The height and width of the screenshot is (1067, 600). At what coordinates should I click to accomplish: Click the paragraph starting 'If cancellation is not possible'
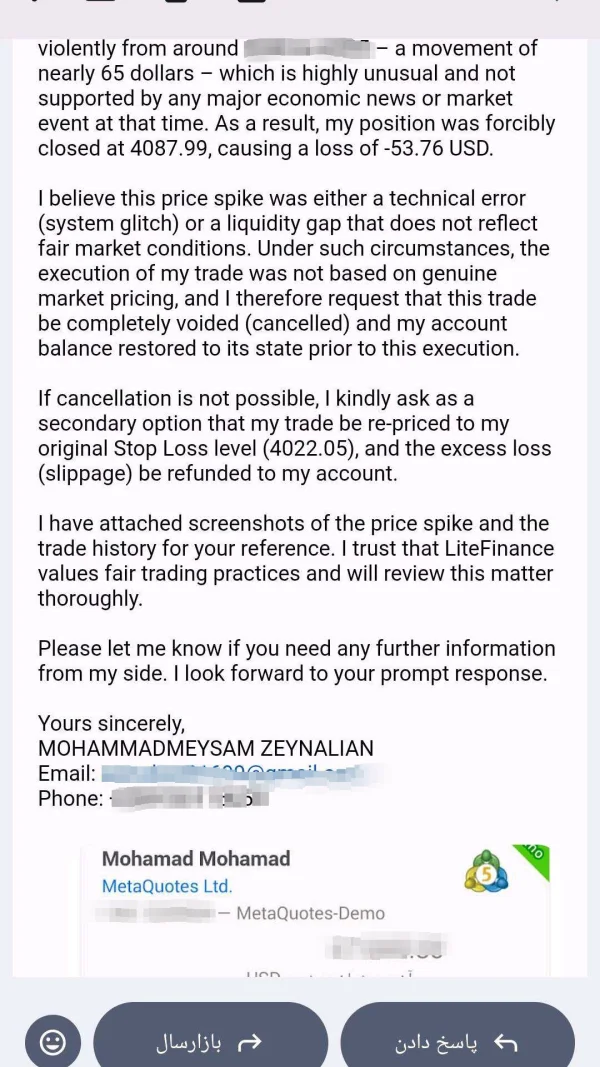coord(295,436)
